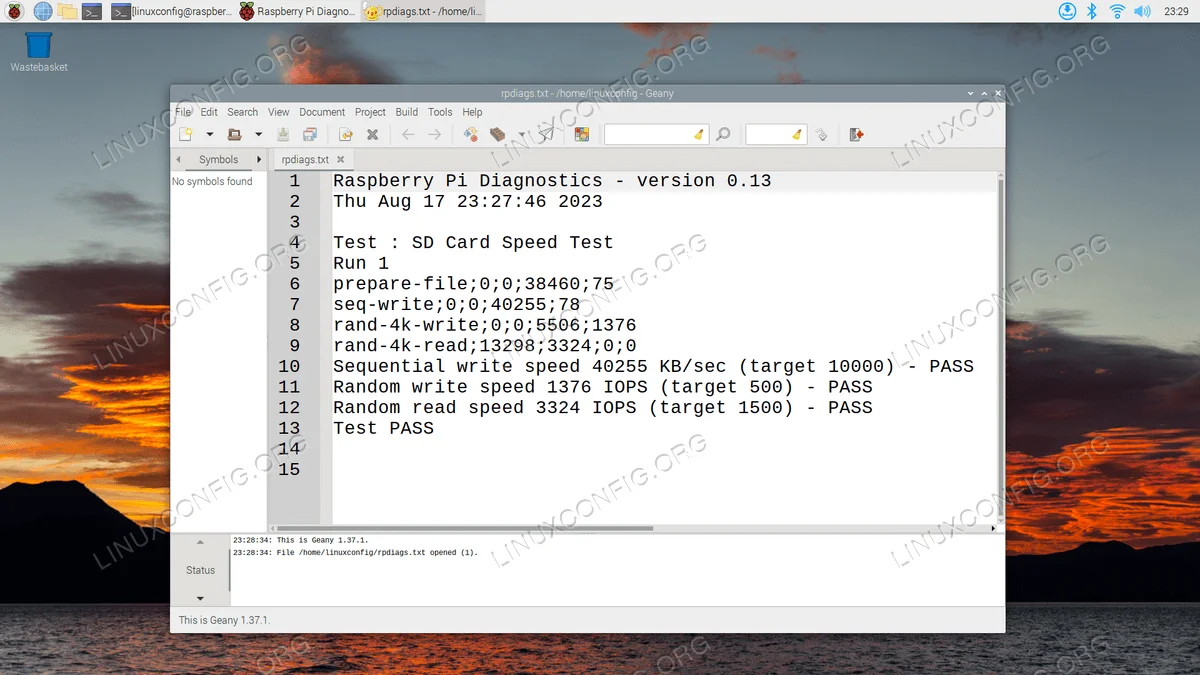
Task: Close the current file with toolbar X icon
Action: click(372, 134)
